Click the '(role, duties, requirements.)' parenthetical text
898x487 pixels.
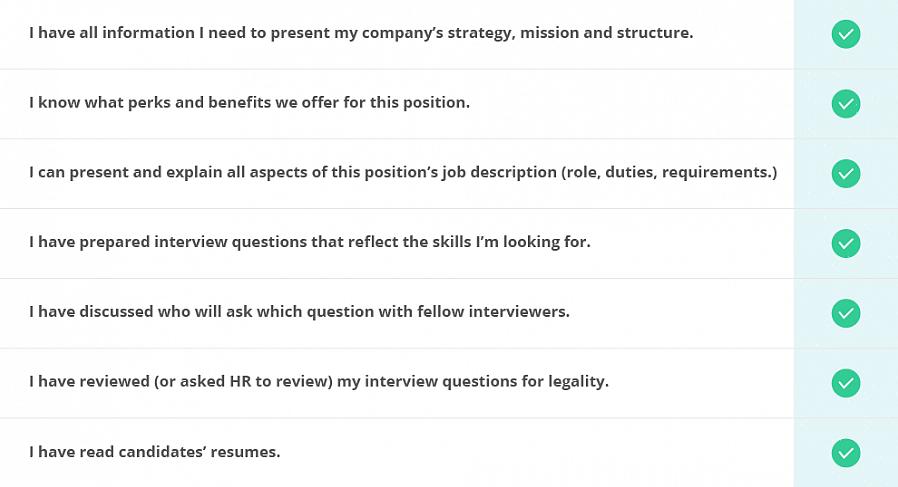coord(669,172)
